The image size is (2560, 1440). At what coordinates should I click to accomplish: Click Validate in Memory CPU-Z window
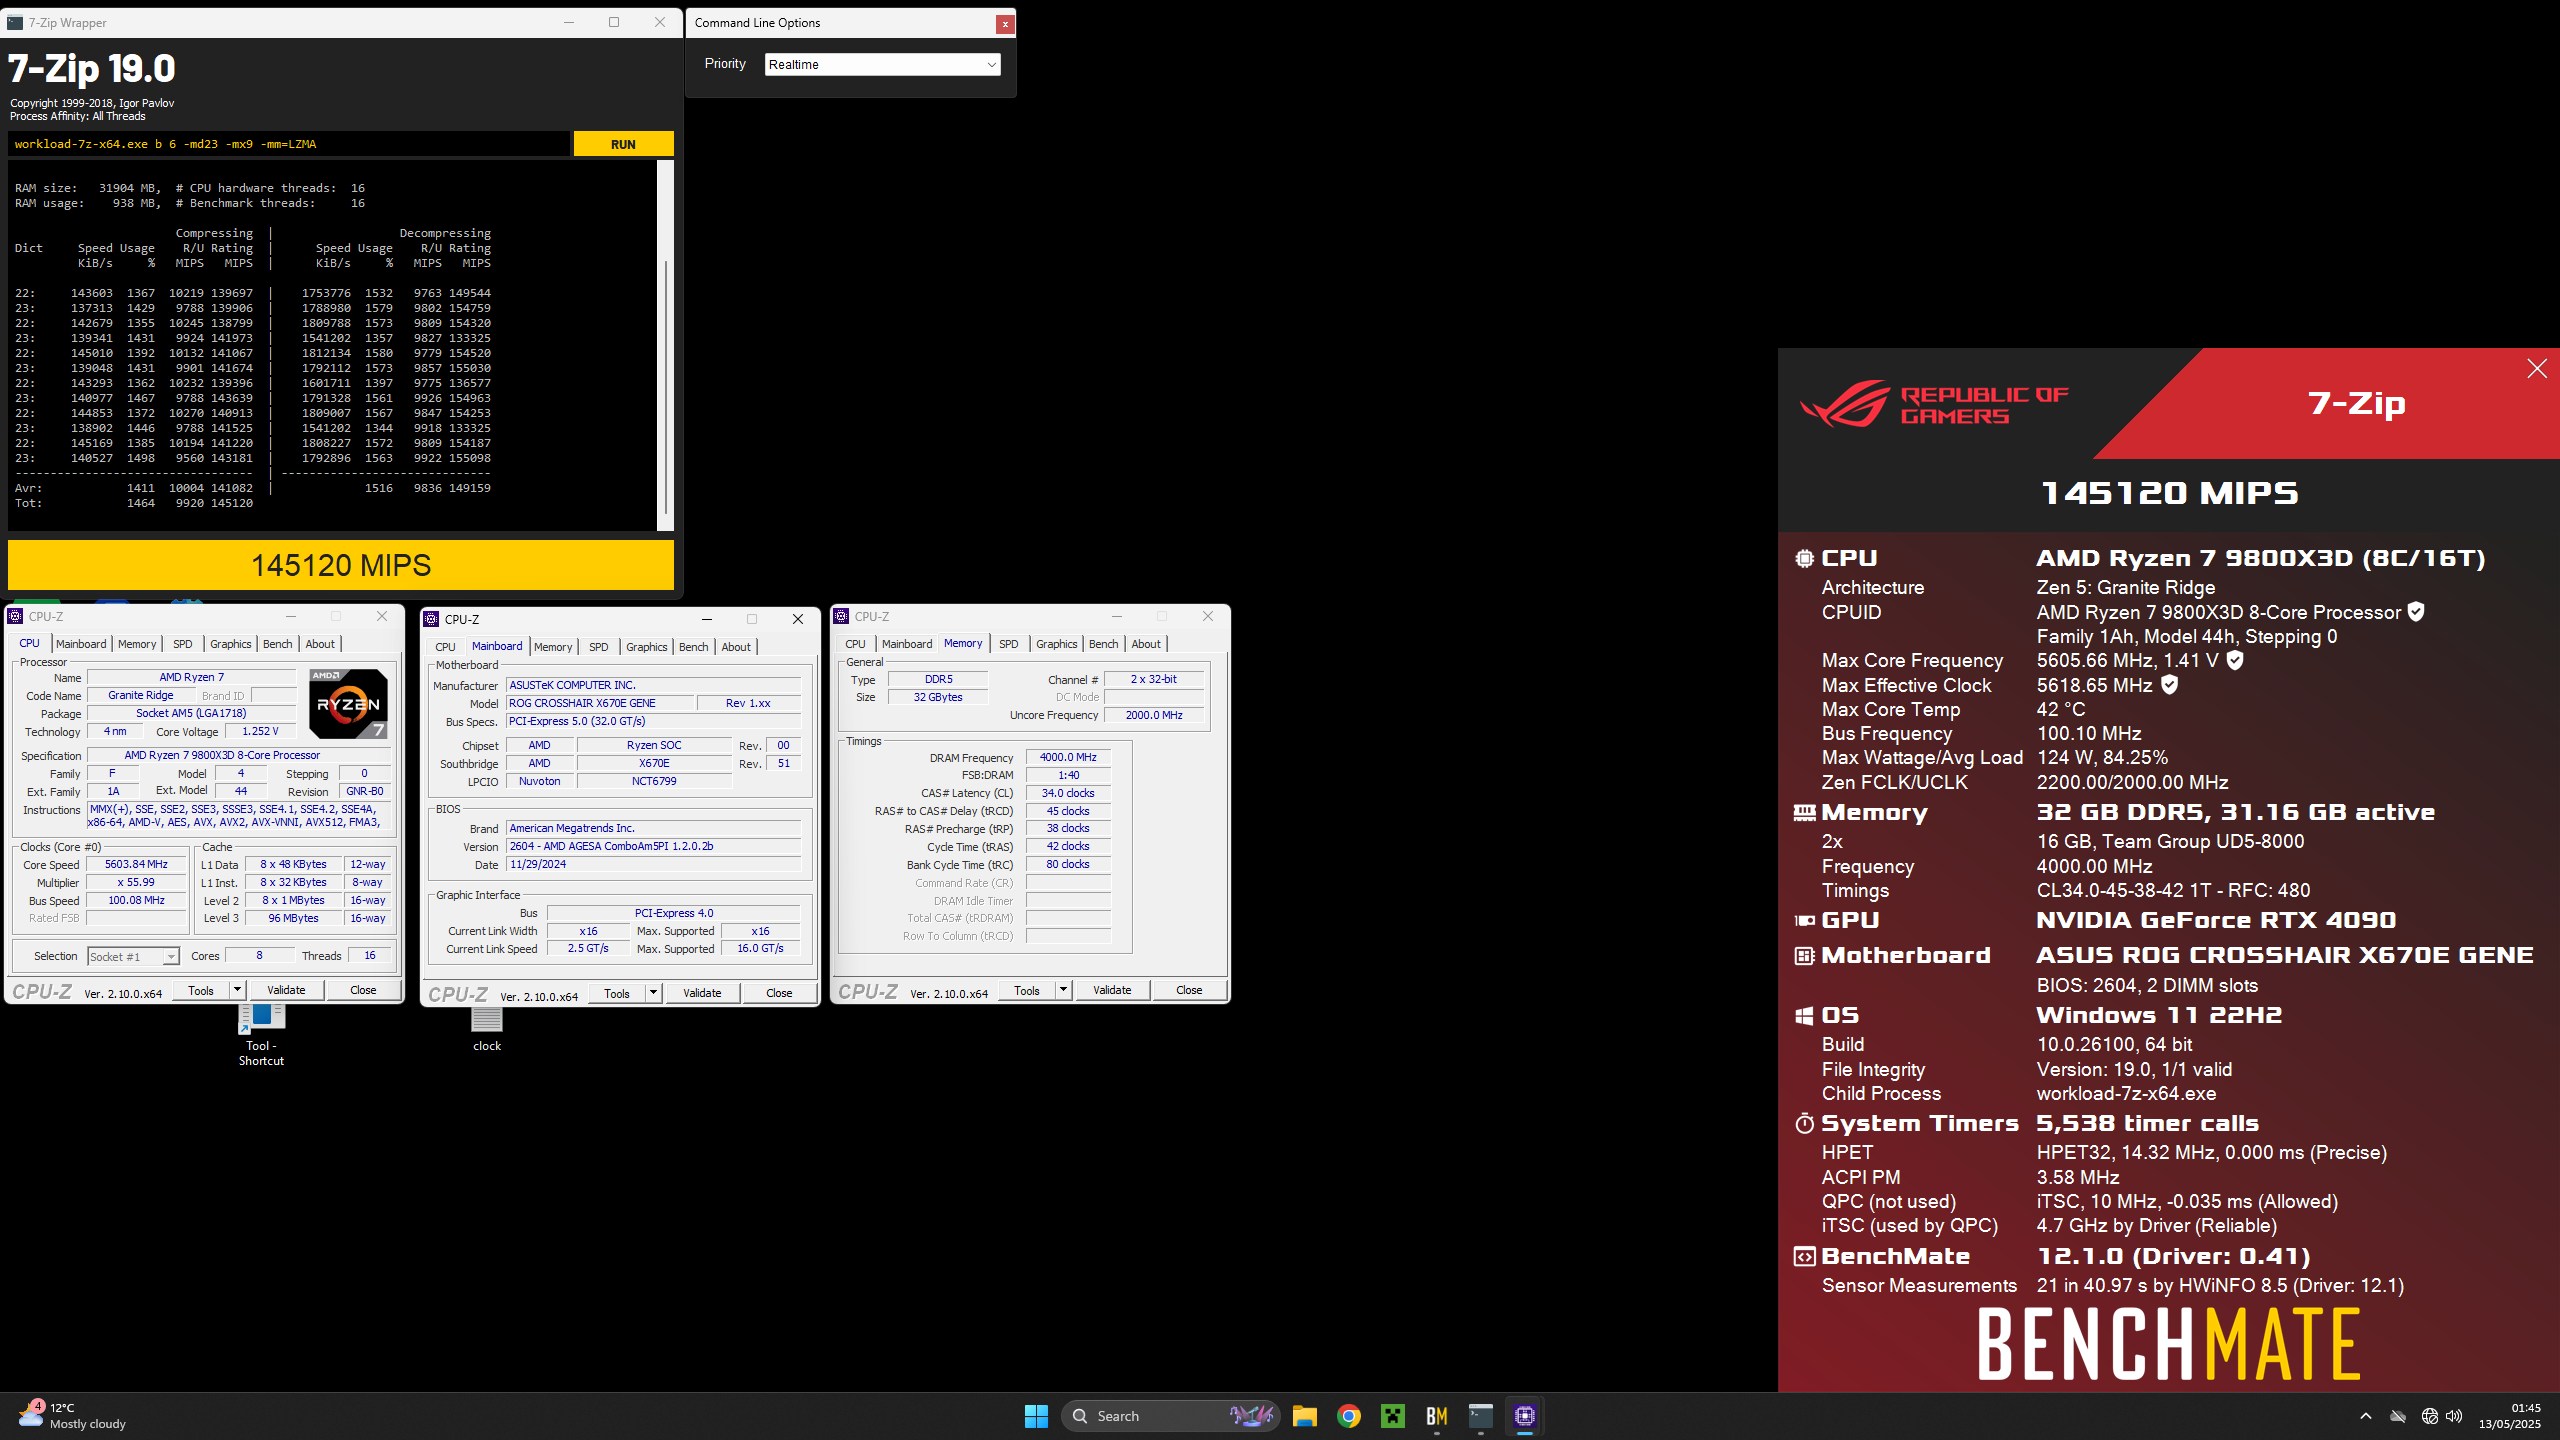[x=1112, y=990]
